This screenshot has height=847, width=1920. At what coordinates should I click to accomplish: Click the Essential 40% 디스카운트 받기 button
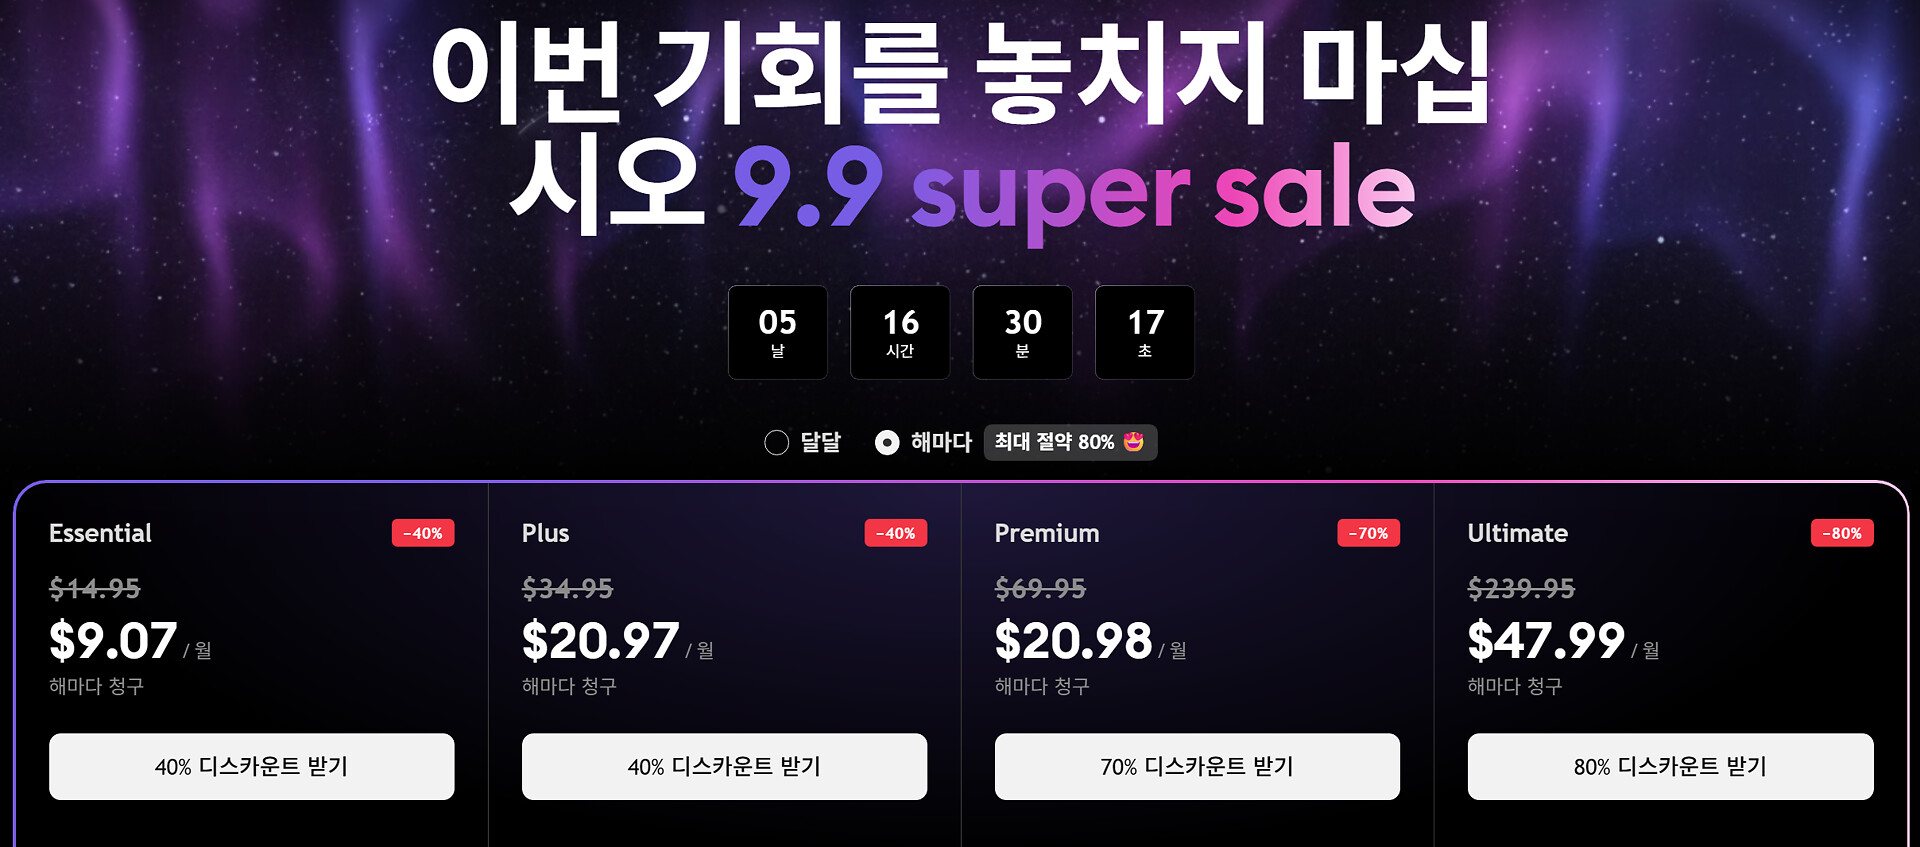[252, 767]
